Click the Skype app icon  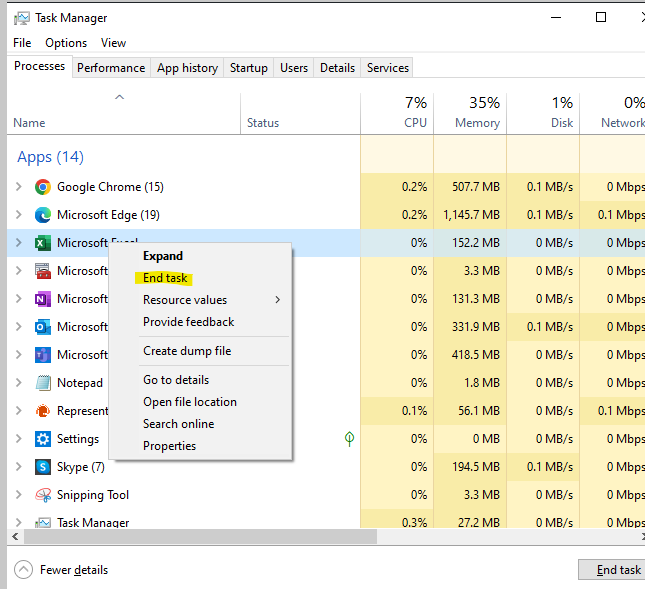[x=43, y=466]
